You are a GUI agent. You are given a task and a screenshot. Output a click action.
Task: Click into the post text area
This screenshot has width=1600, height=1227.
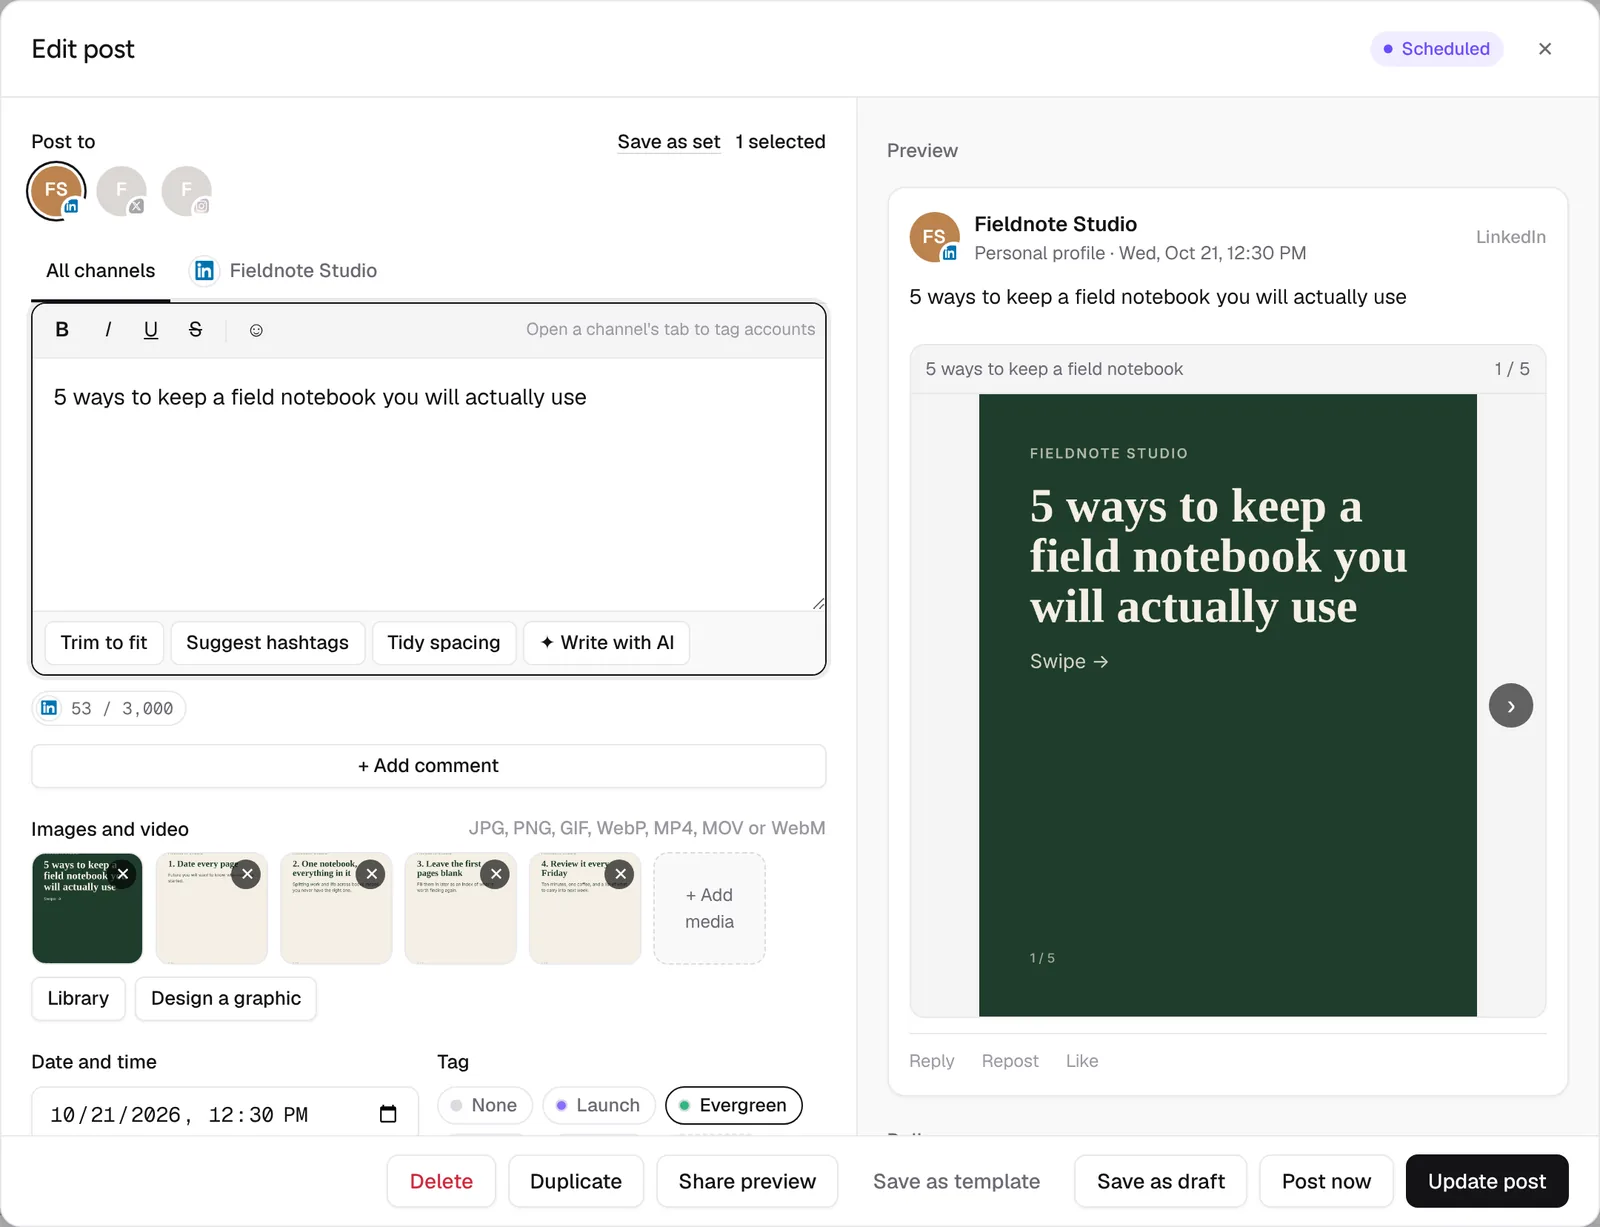point(429,484)
